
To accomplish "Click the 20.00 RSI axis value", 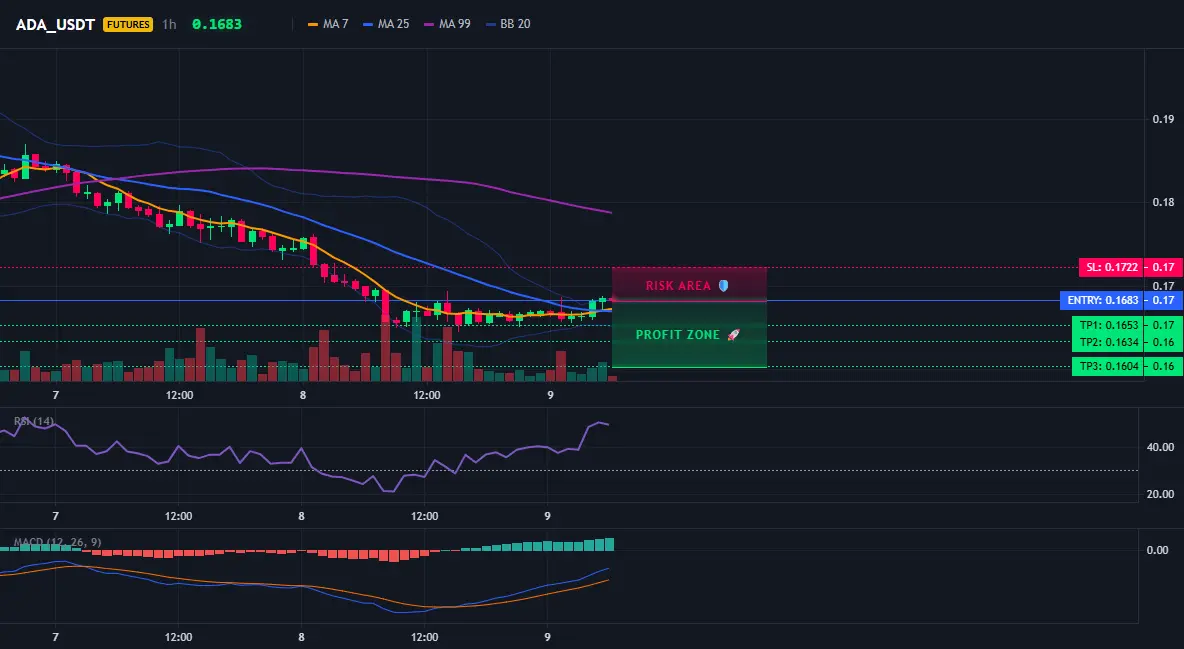I will [1161, 494].
